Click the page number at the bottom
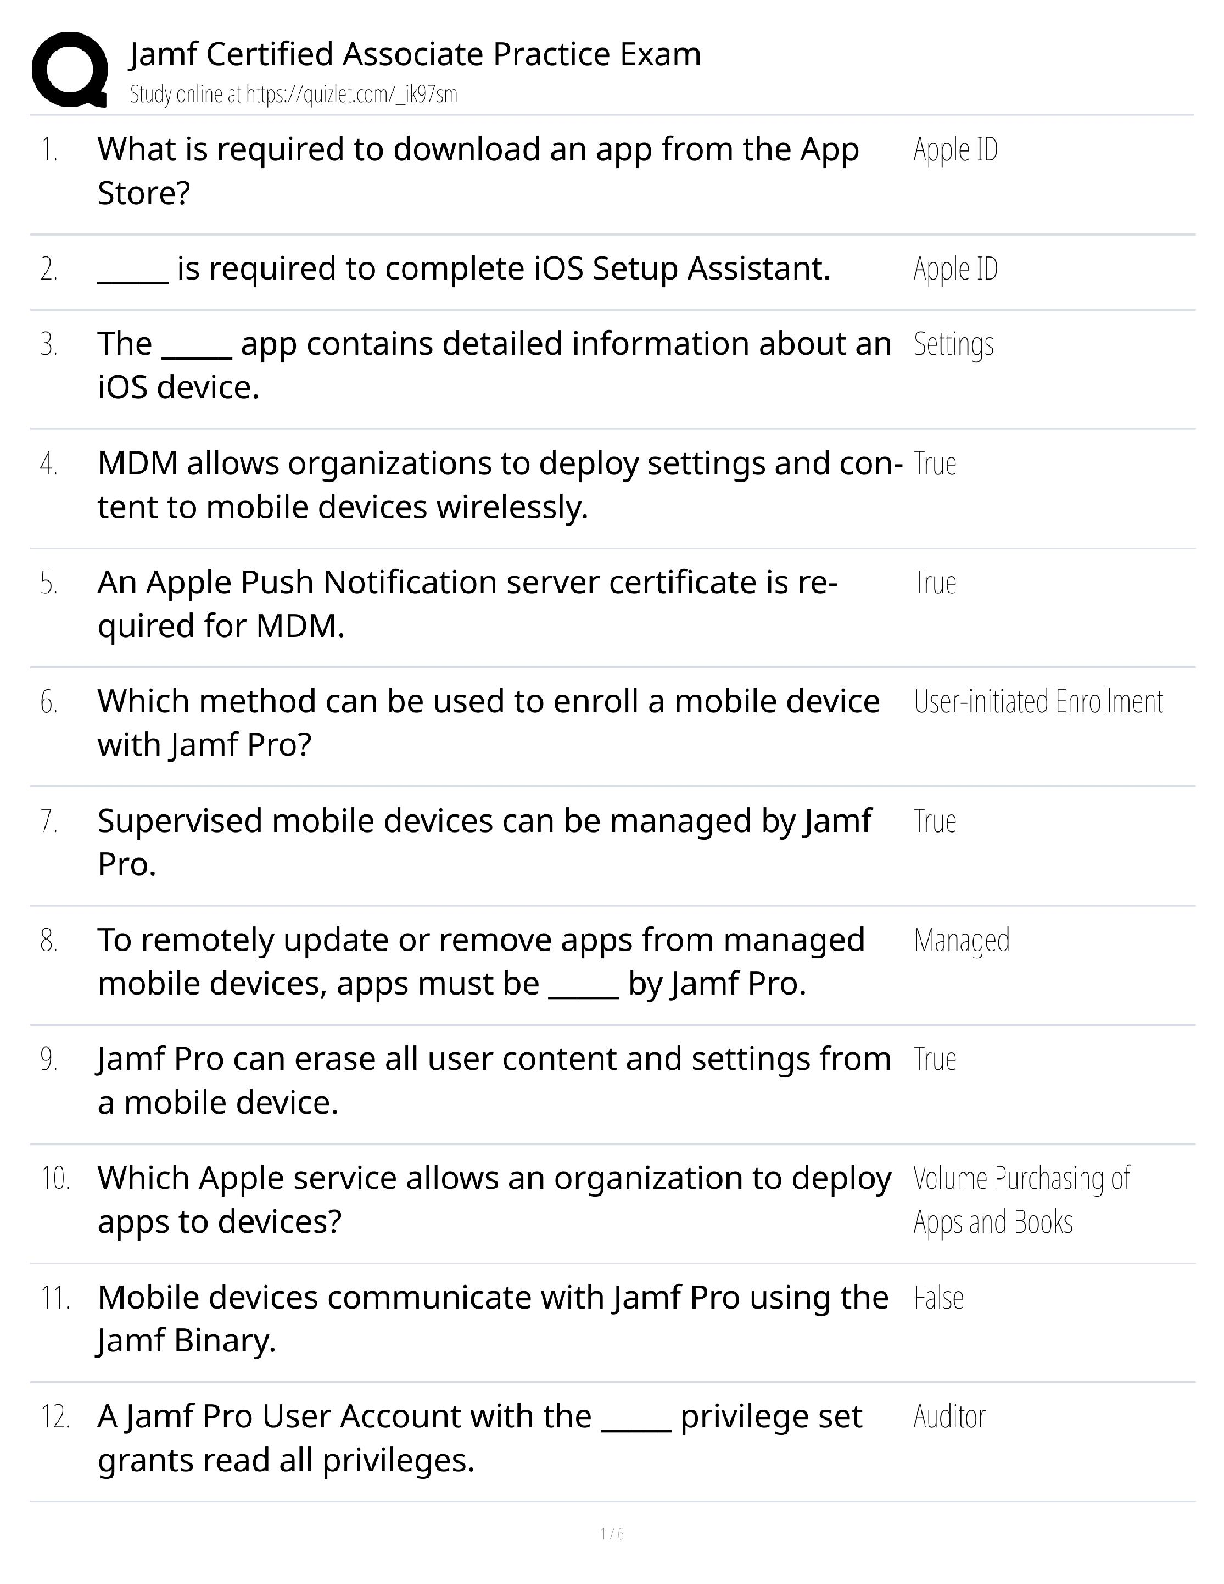The image size is (1224, 1584). (611, 1533)
